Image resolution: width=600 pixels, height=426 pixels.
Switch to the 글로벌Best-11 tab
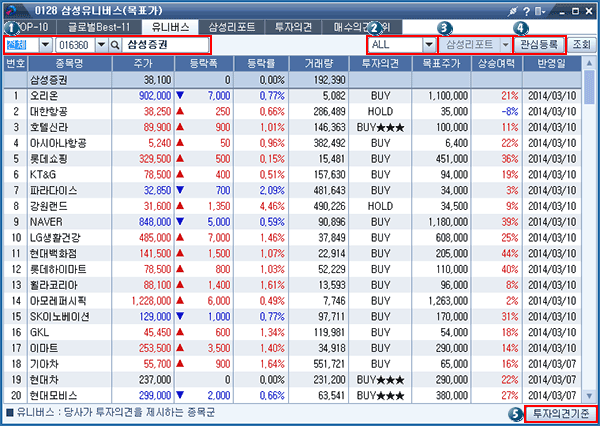[99, 27]
